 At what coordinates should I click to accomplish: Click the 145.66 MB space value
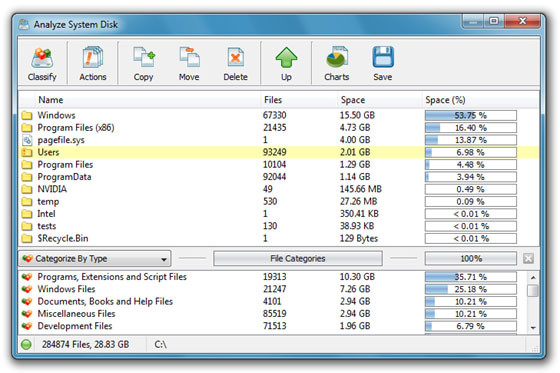coord(360,189)
